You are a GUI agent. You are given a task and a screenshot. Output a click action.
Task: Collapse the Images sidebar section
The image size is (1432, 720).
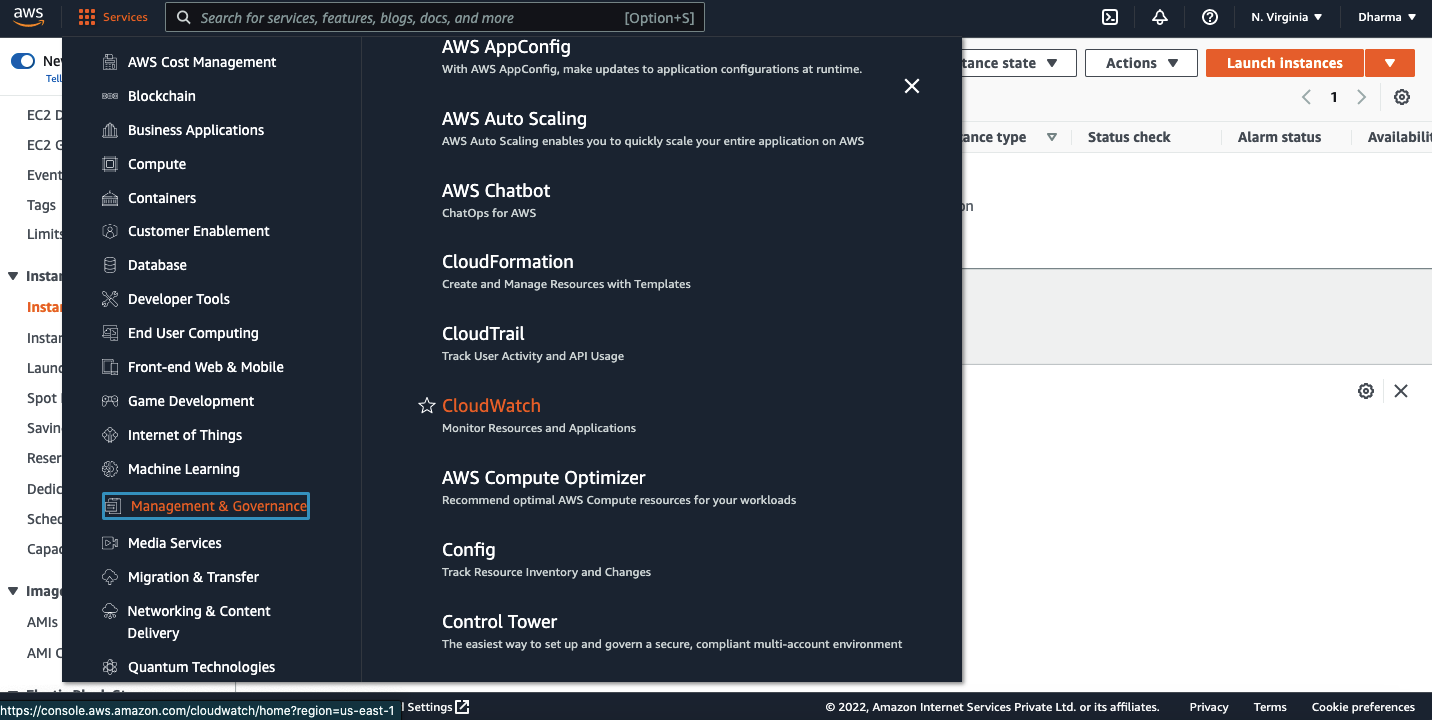pos(13,591)
